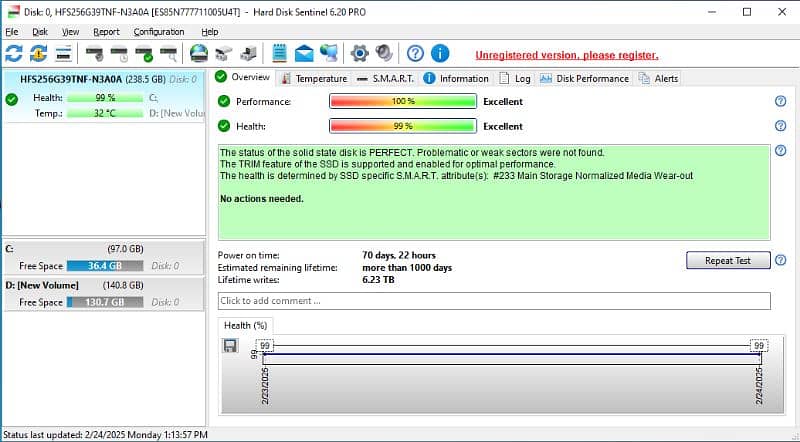Click the notepad report icon in toolbar
Viewport: 800px width, 442px height.
point(280,53)
